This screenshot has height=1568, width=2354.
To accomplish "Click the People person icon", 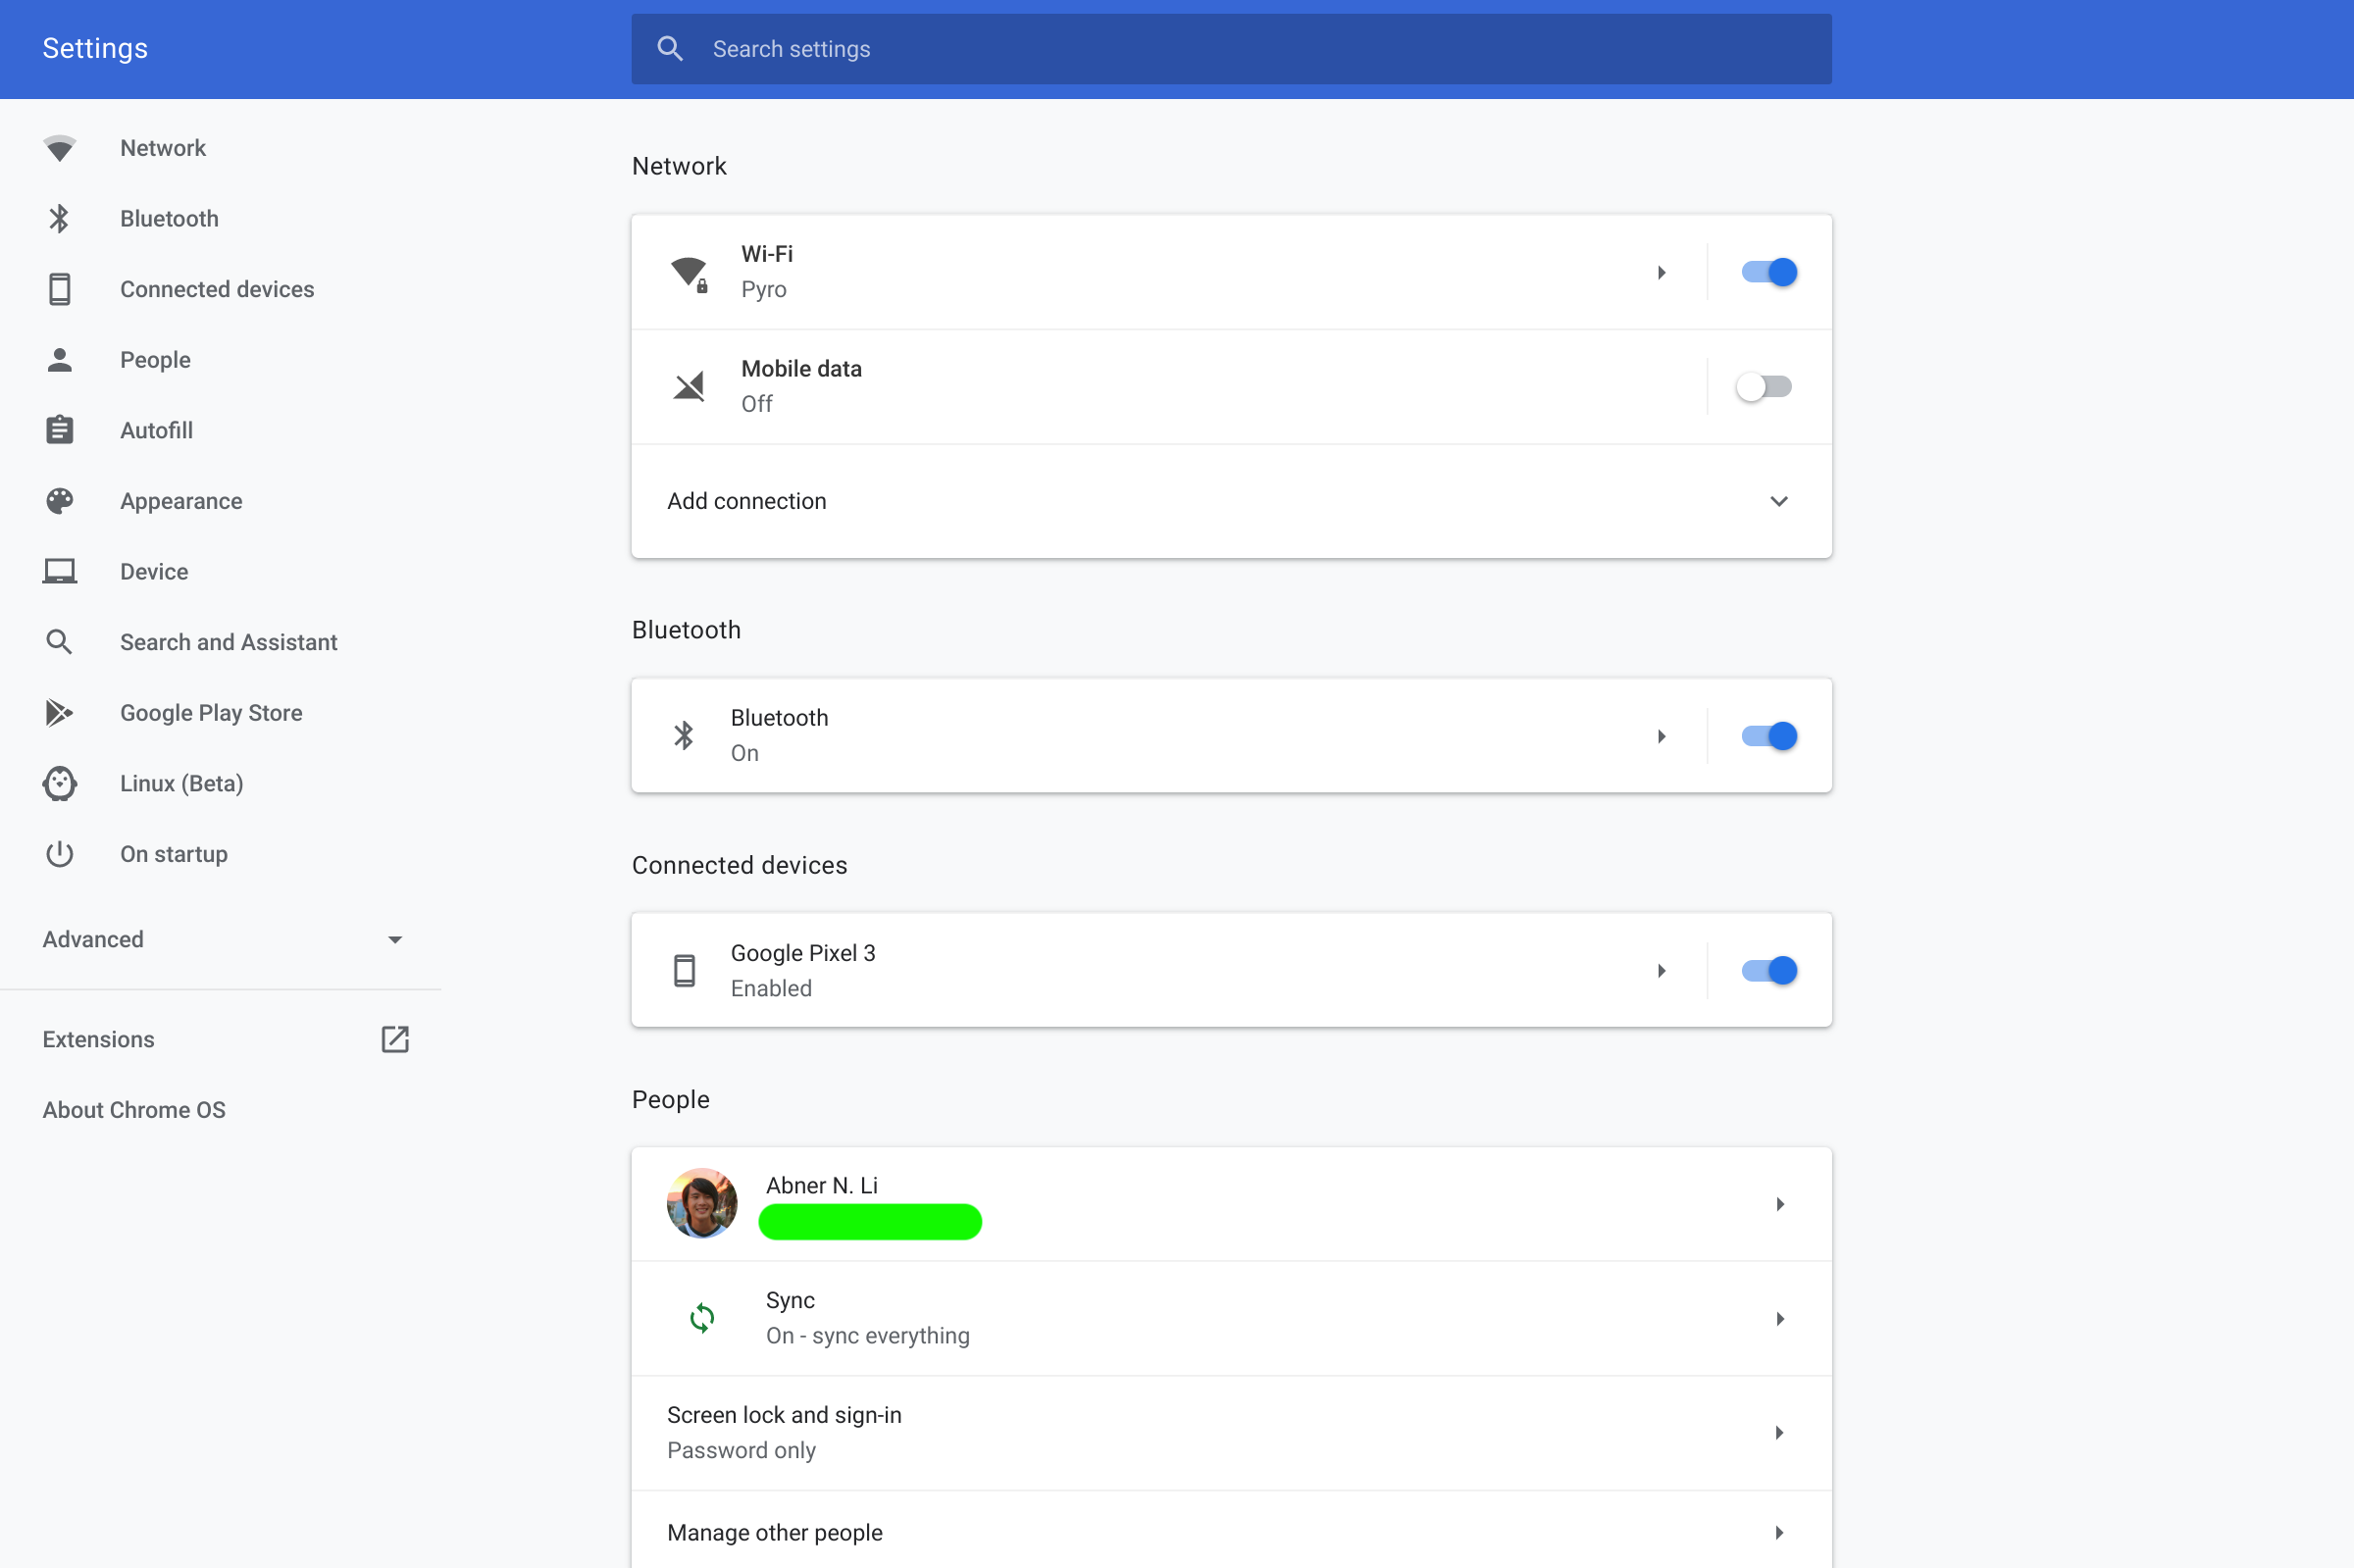I will click(x=59, y=359).
